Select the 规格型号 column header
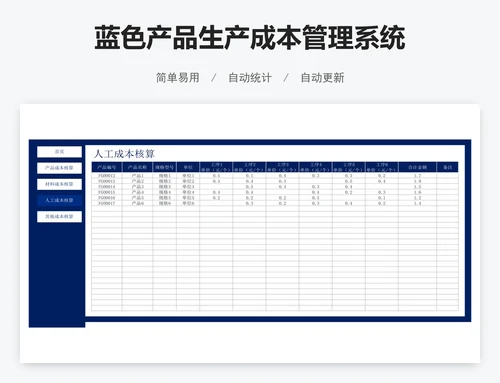The width and height of the screenshot is (500, 383). point(165,167)
